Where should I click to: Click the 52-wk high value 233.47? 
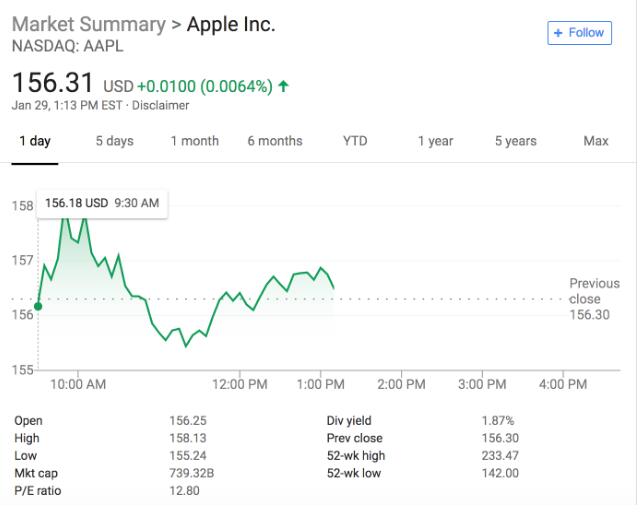click(x=500, y=456)
